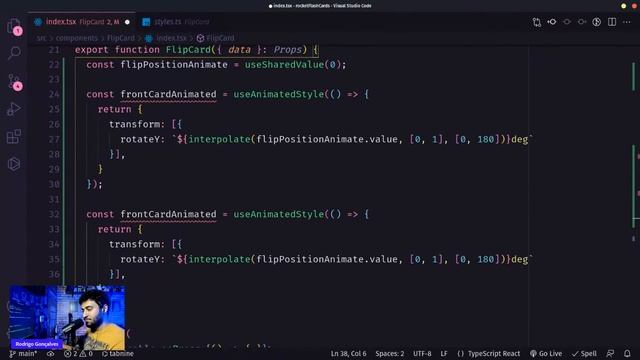Start the Go Live server
This screenshot has height=360, width=640.
pyautogui.click(x=546, y=354)
